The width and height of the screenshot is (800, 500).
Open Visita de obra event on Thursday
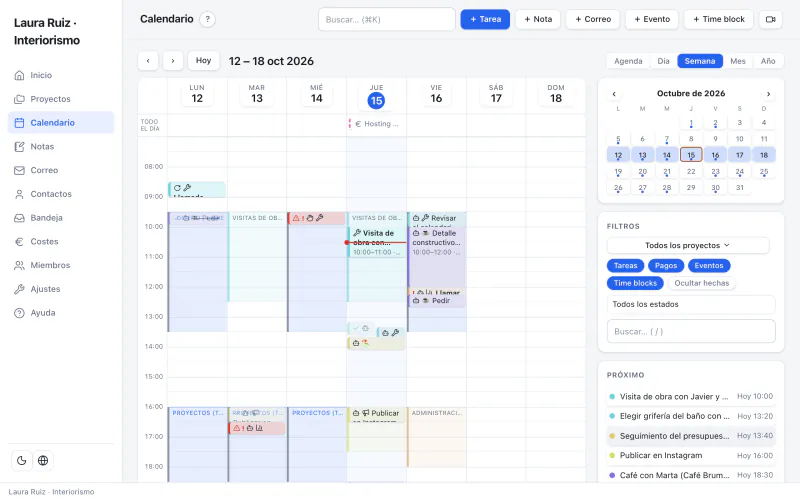pos(377,242)
